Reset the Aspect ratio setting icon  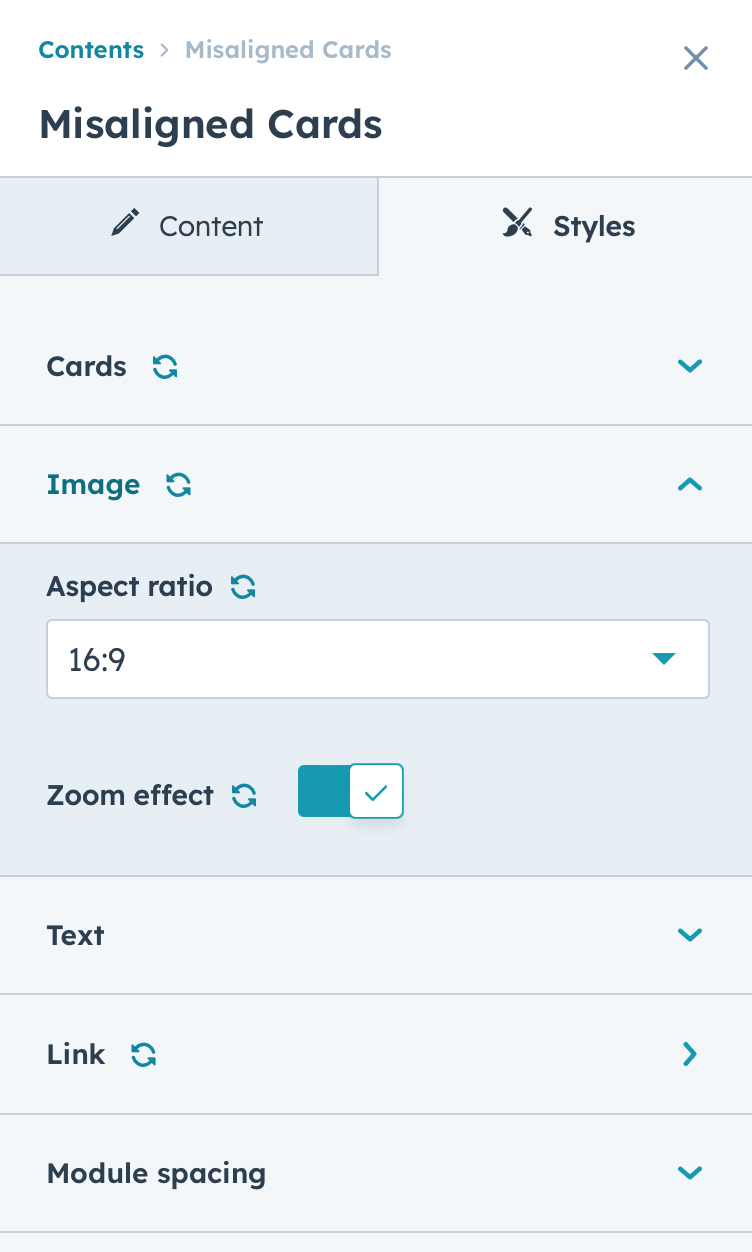[243, 586]
